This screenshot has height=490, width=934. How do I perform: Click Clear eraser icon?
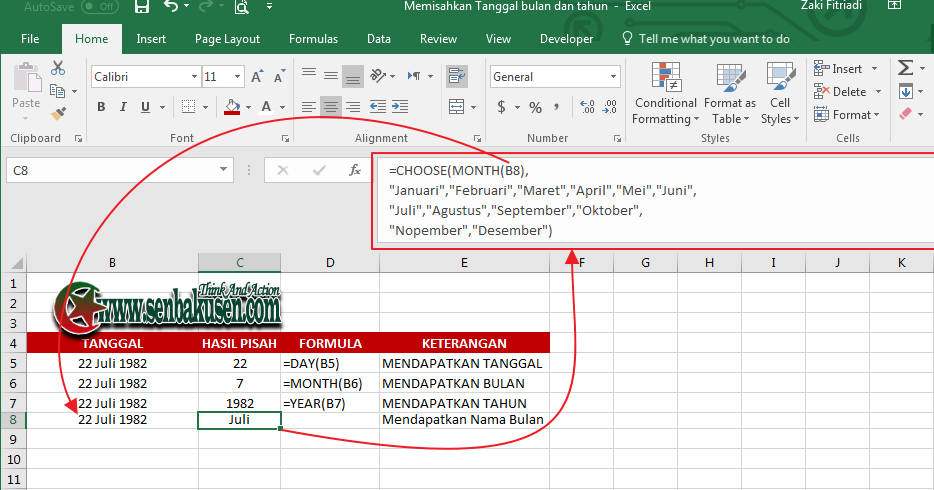(906, 113)
